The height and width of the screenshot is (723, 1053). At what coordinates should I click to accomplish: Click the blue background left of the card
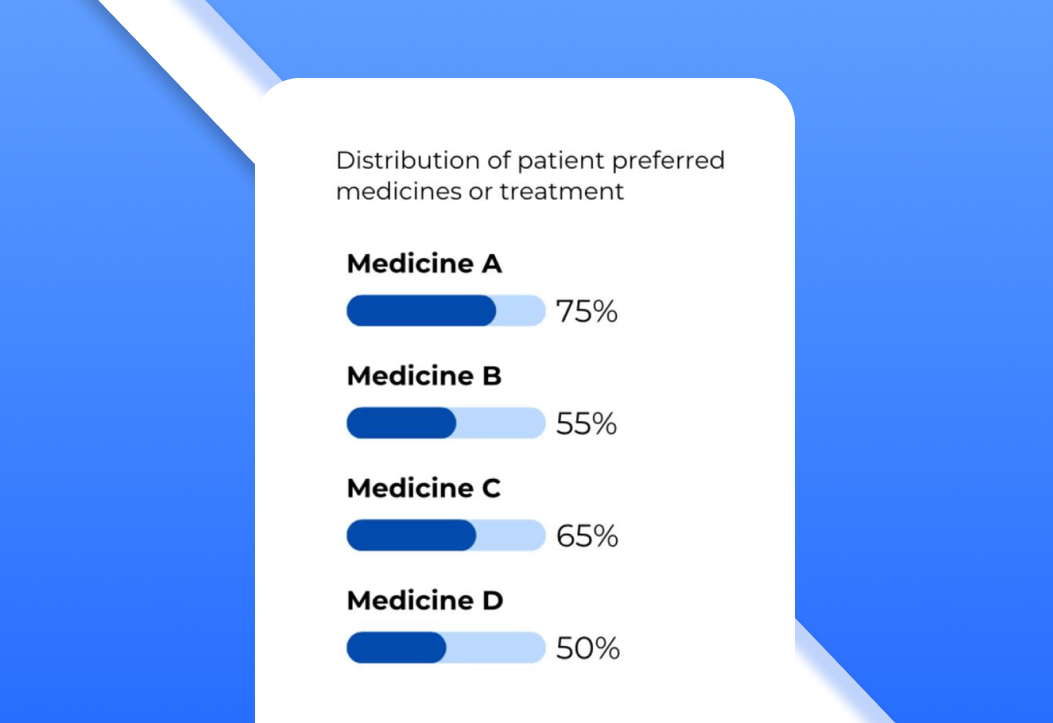[120, 400]
